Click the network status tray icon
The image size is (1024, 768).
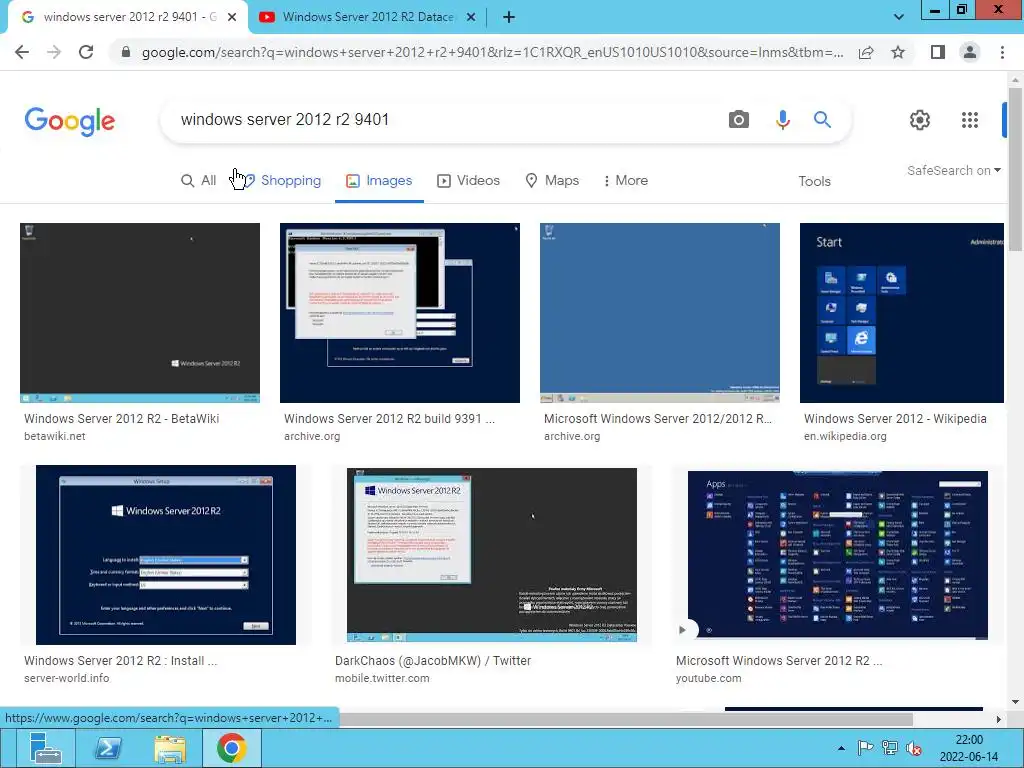(x=889, y=748)
